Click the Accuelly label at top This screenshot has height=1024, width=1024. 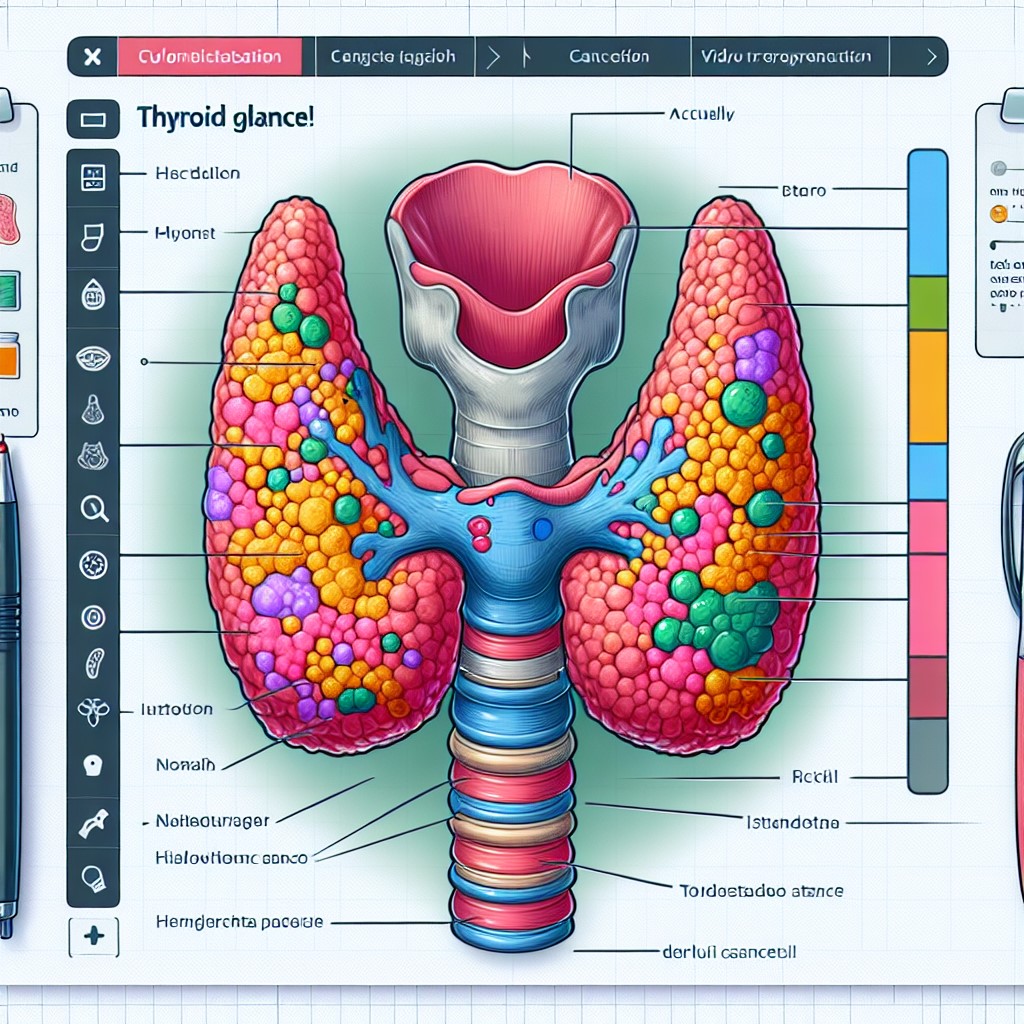[701, 114]
